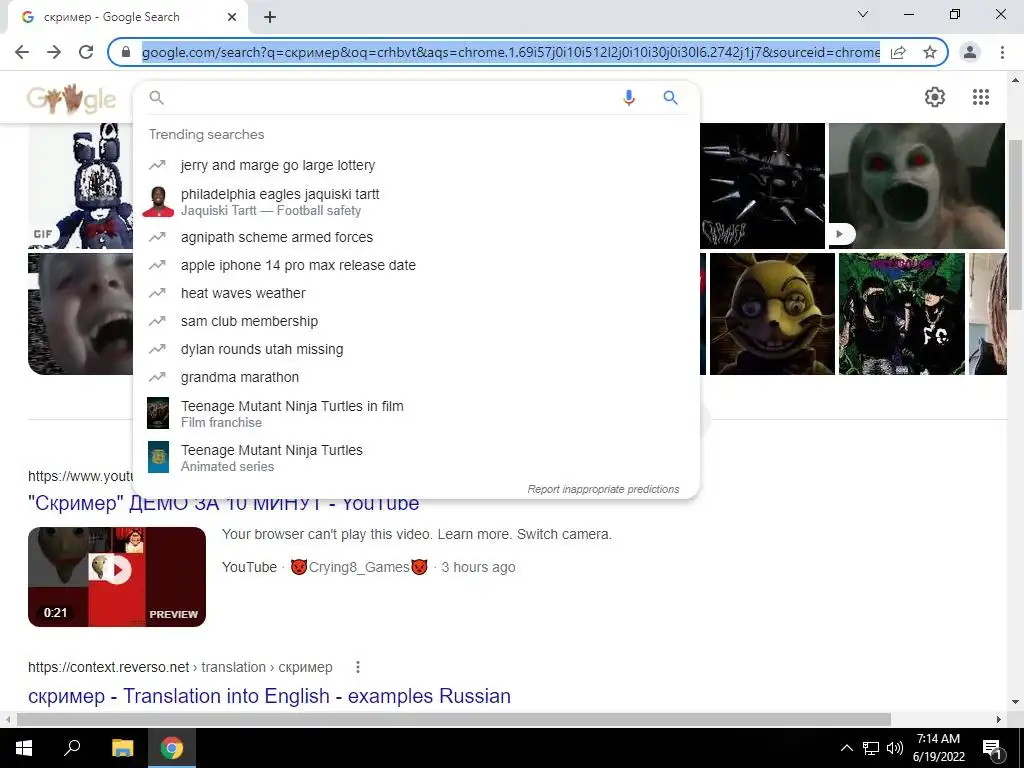Click the trending arrow icon beside grandma marathon
This screenshot has width=1024, height=768.
point(157,377)
